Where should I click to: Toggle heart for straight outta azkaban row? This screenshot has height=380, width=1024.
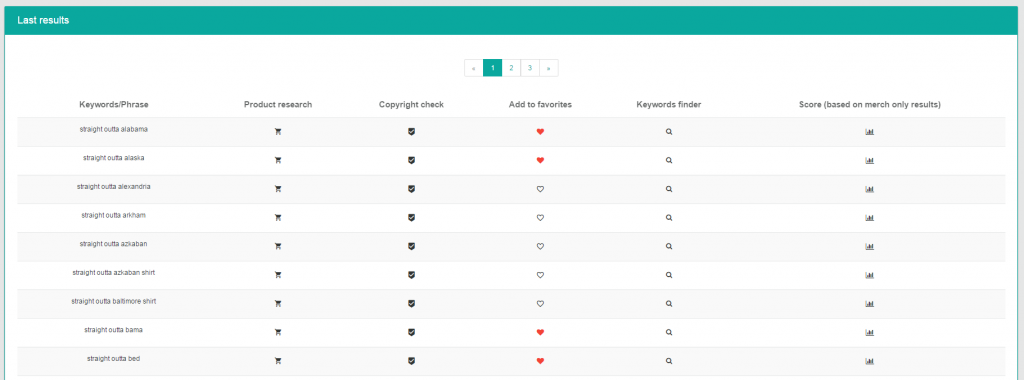tap(540, 246)
